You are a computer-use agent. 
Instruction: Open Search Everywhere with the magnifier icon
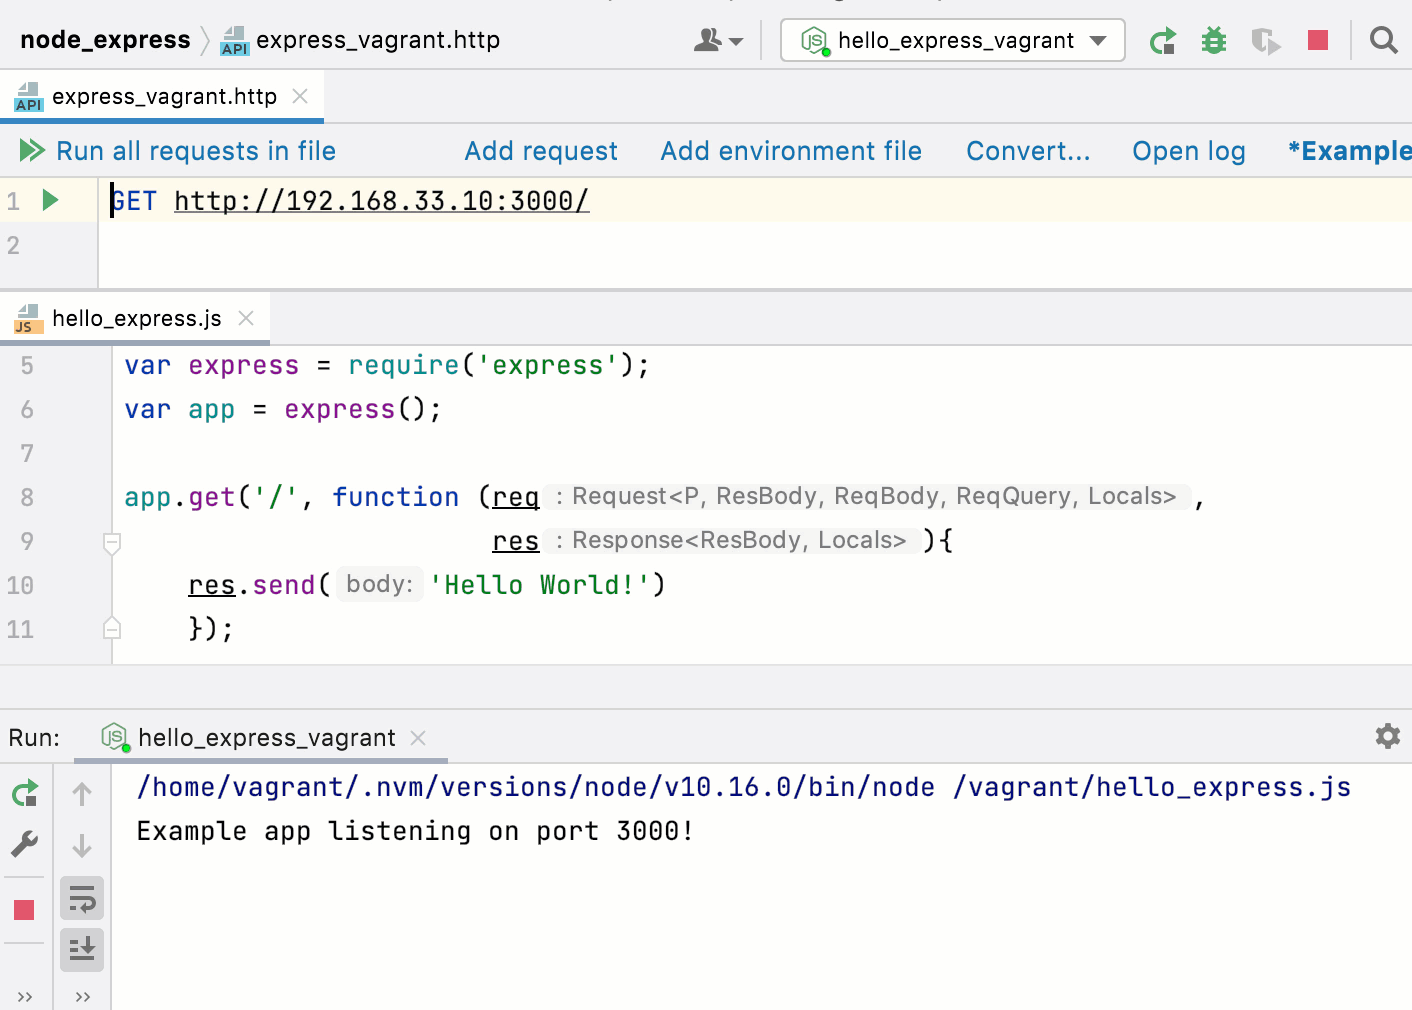click(x=1384, y=40)
